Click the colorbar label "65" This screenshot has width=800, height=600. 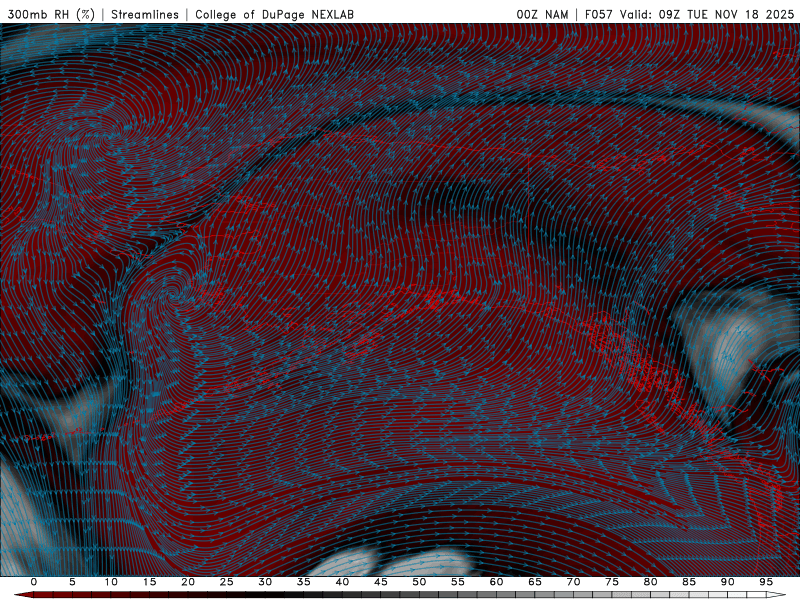535,582
